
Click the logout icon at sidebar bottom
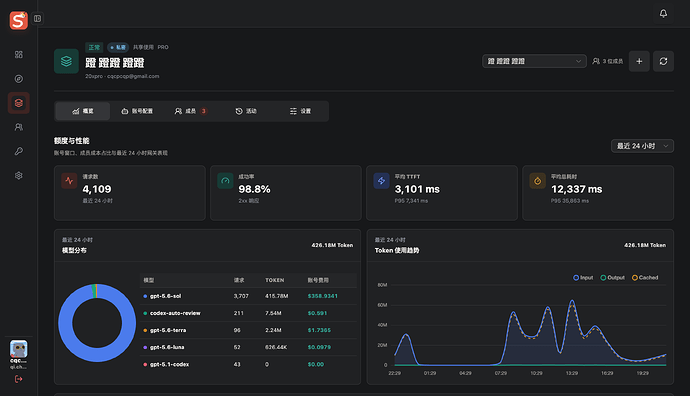tap(18, 379)
